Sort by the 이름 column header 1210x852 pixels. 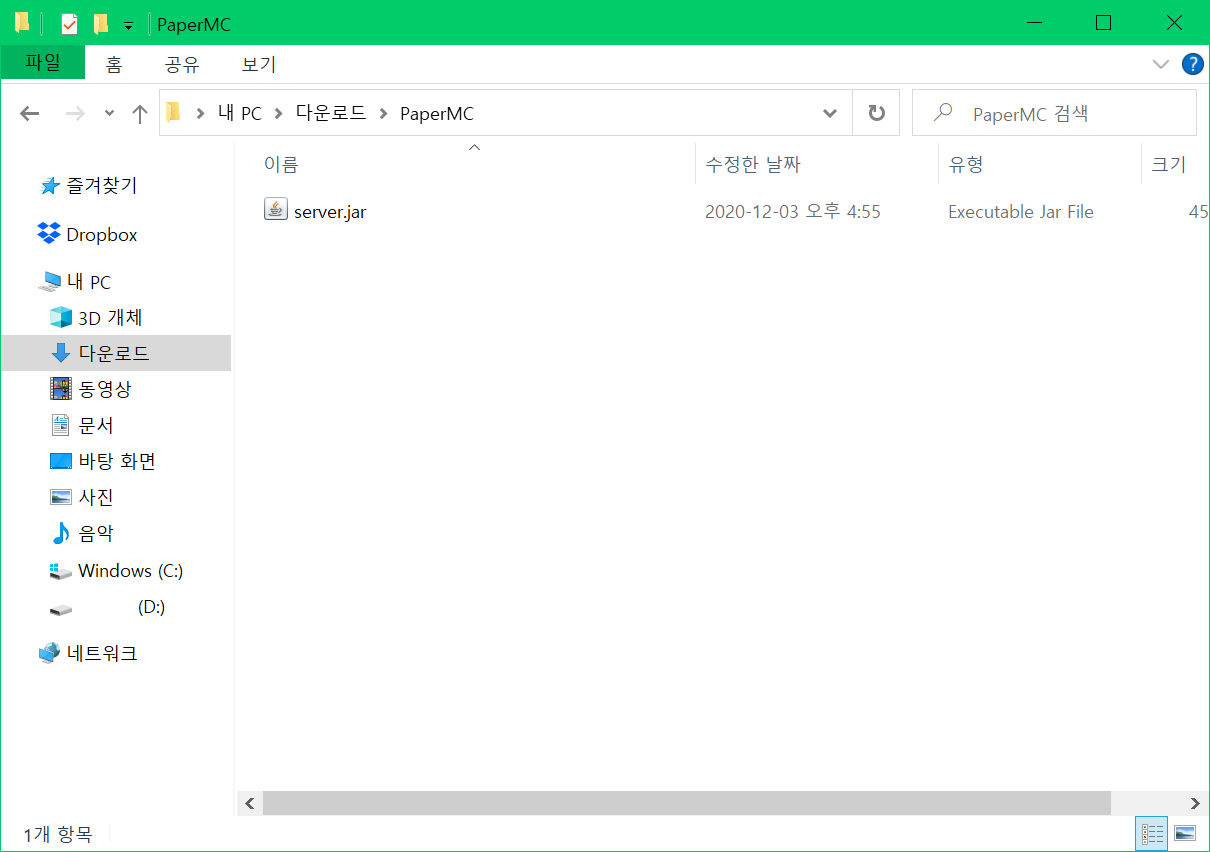pos(280,164)
